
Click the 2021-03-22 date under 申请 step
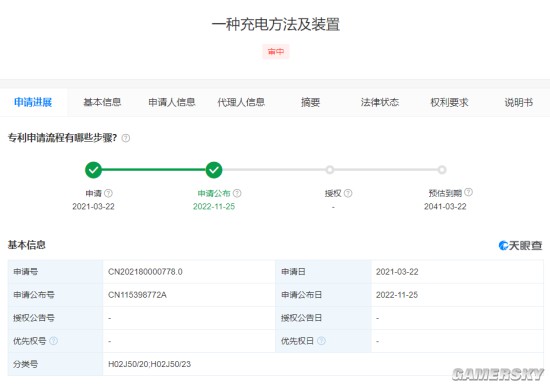pos(93,206)
